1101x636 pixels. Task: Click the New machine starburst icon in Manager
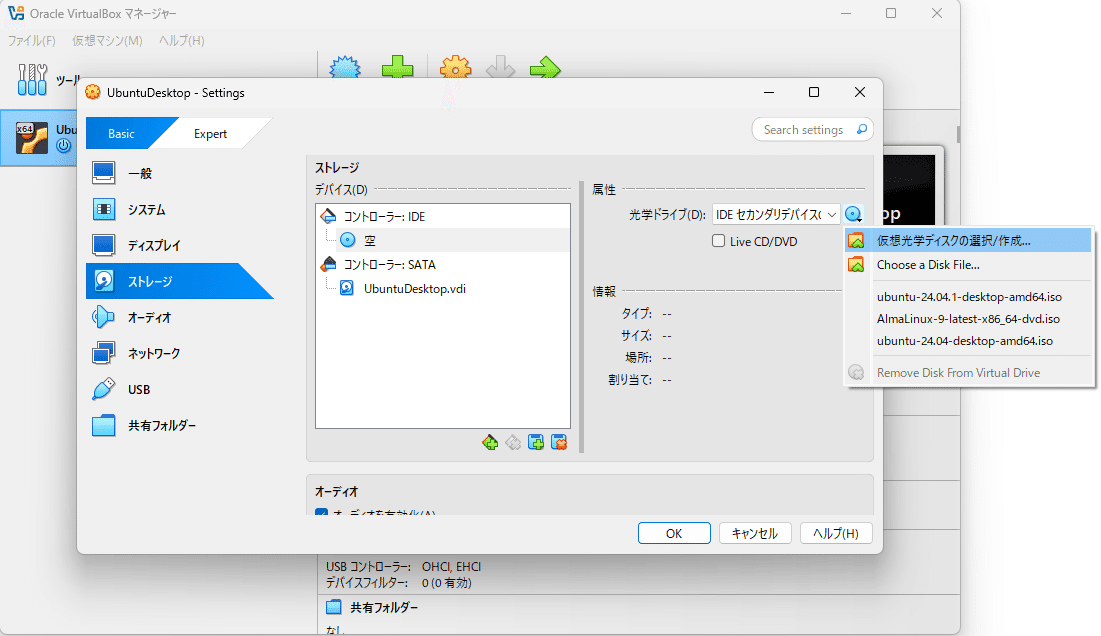345,69
